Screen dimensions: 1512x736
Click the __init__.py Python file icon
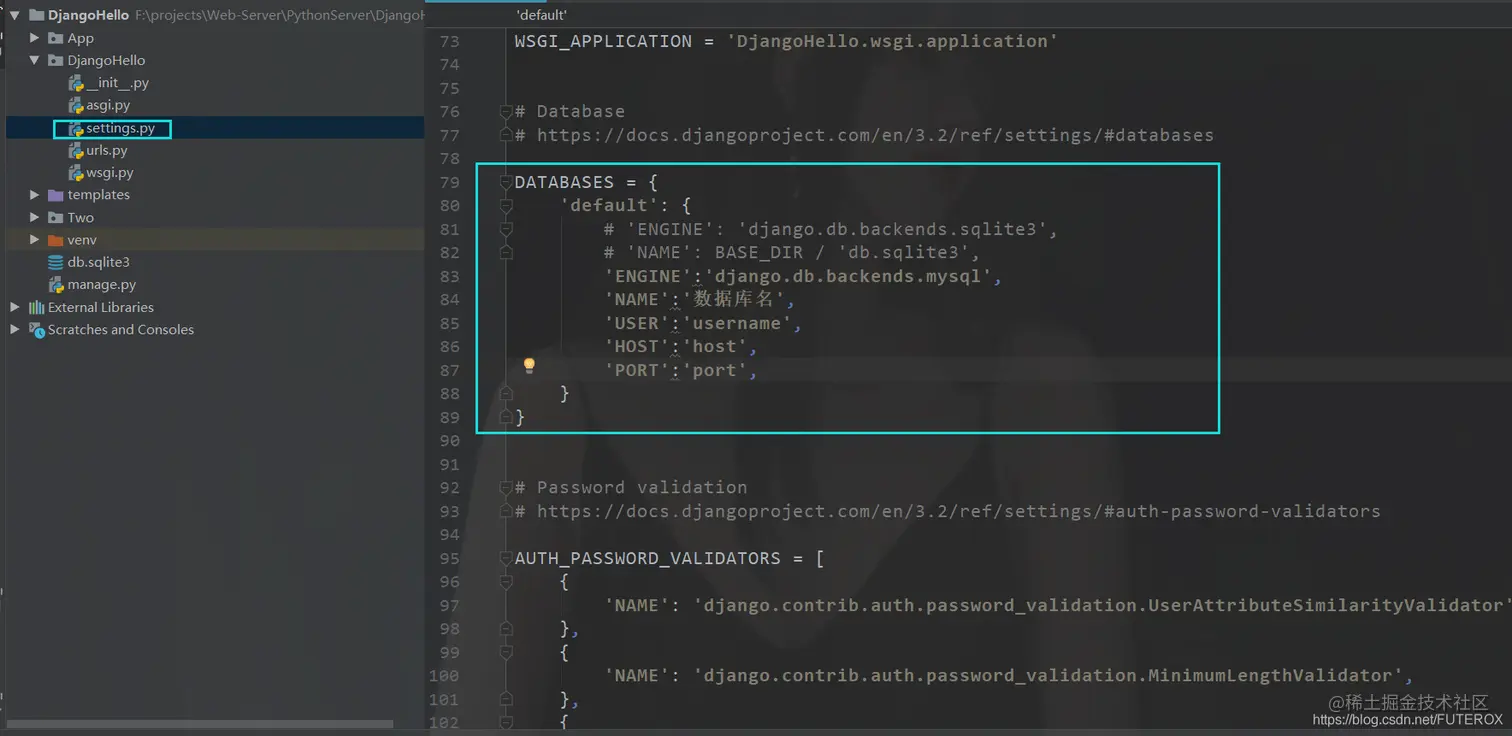[76, 83]
